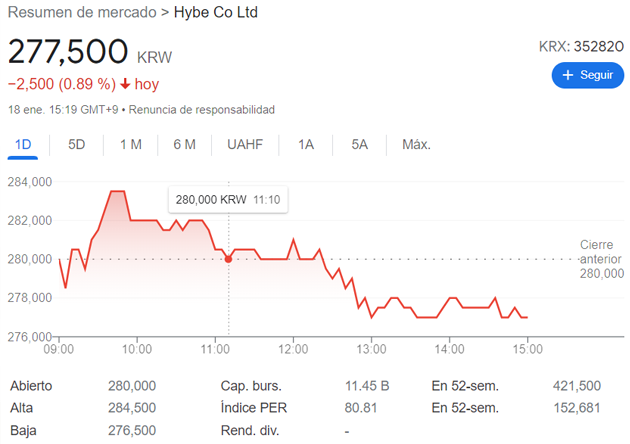Select the 1D time range tab
The height and width of the screenshot is (444, 630).
(23, 144)
